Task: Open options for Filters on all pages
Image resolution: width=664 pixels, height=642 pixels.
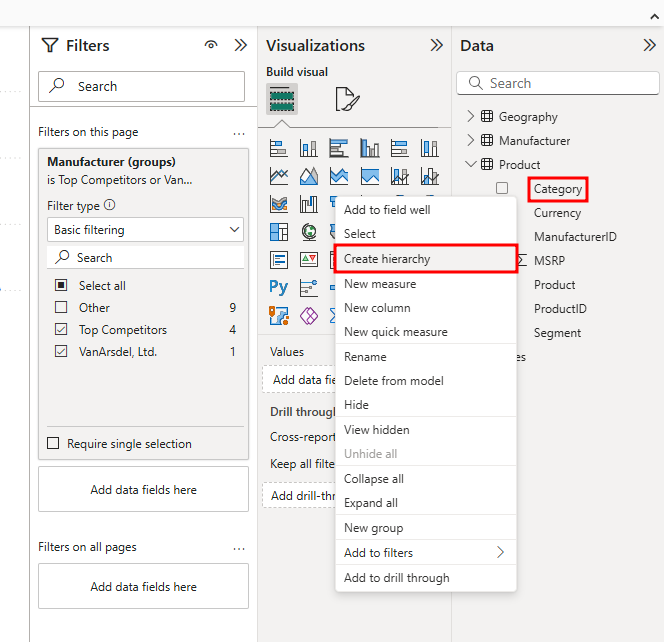Action: [239, 548]
